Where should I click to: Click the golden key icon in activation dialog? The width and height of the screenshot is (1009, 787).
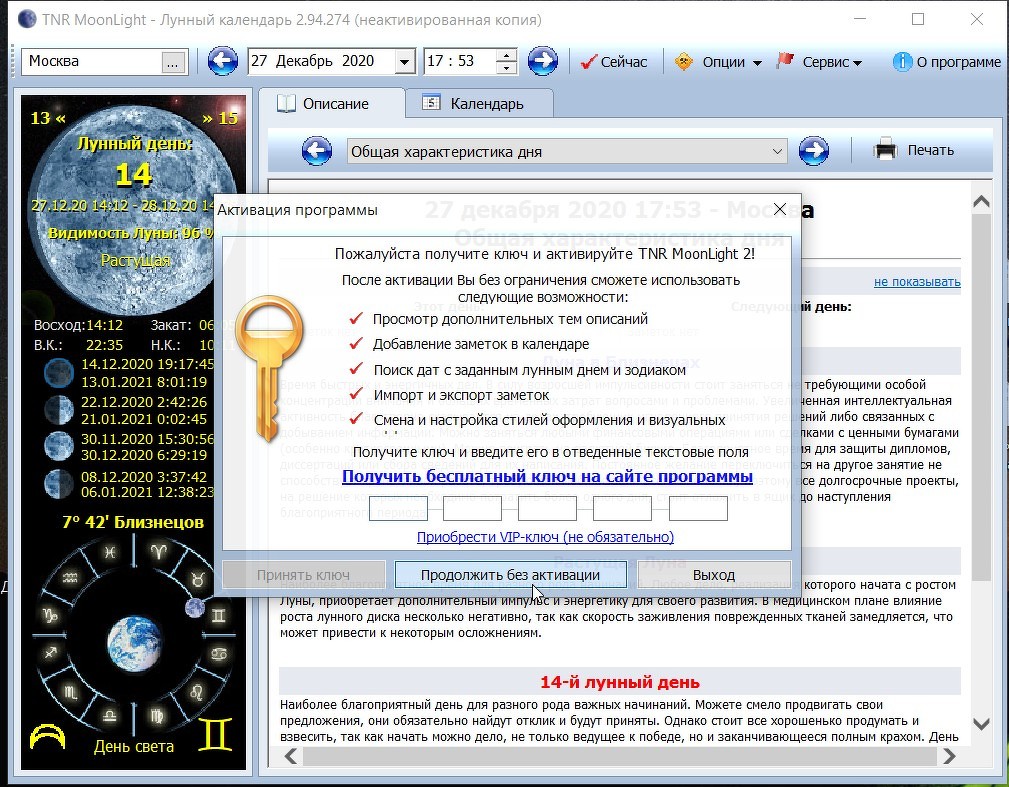269,368
